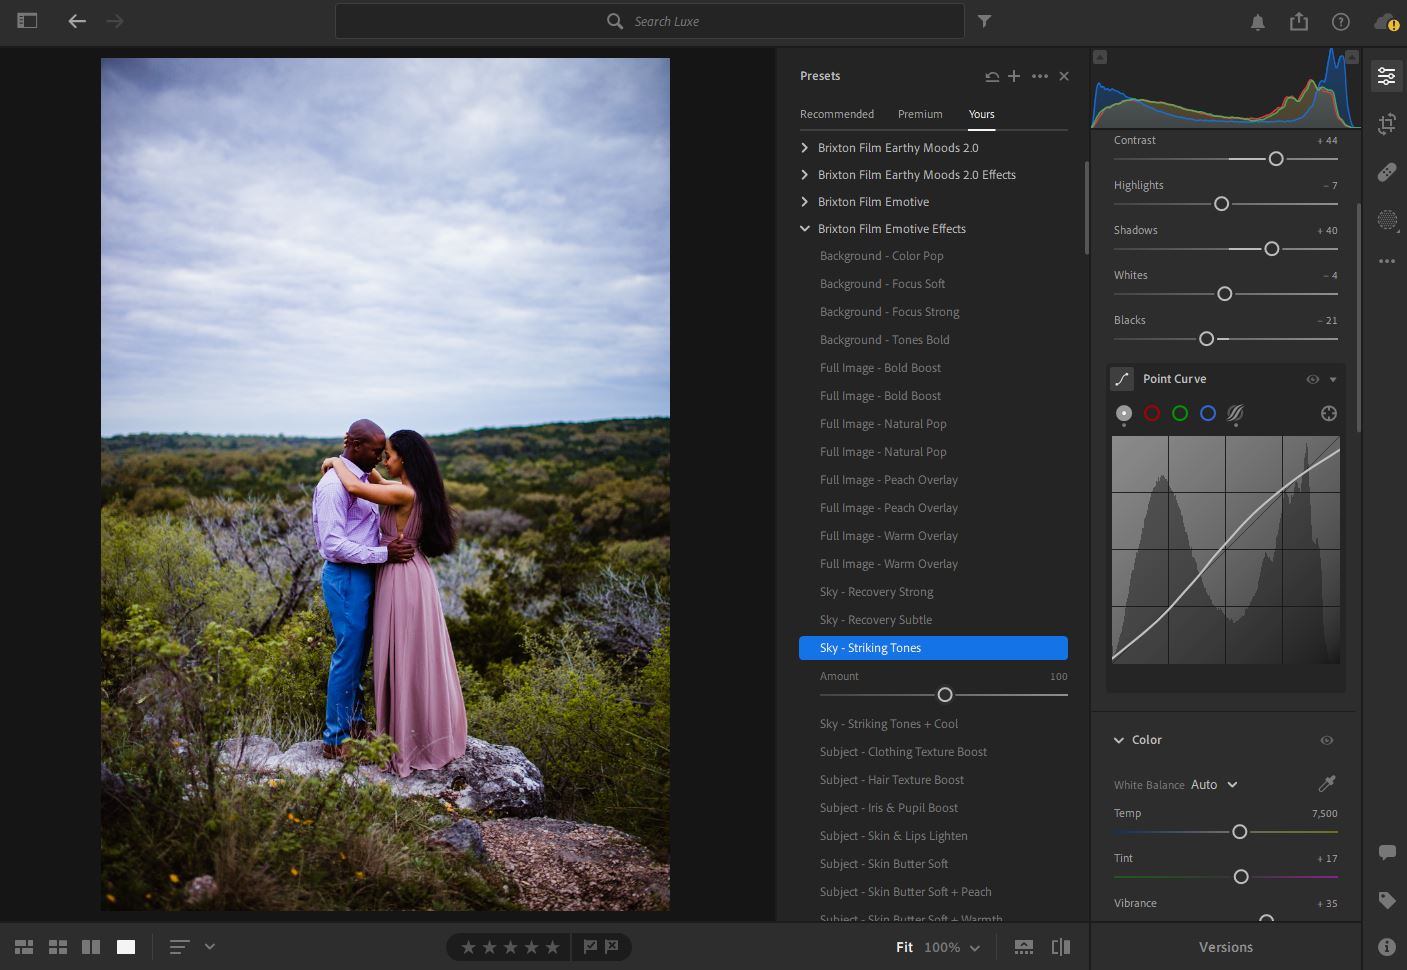Toggle Color panel visibility eye

click(1326, 740)
